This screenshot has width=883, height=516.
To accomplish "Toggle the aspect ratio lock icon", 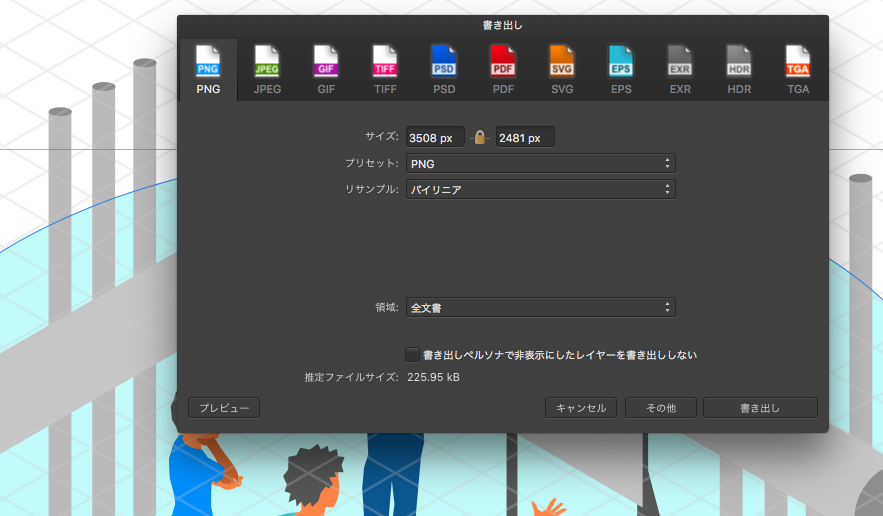I will [480, 137].
